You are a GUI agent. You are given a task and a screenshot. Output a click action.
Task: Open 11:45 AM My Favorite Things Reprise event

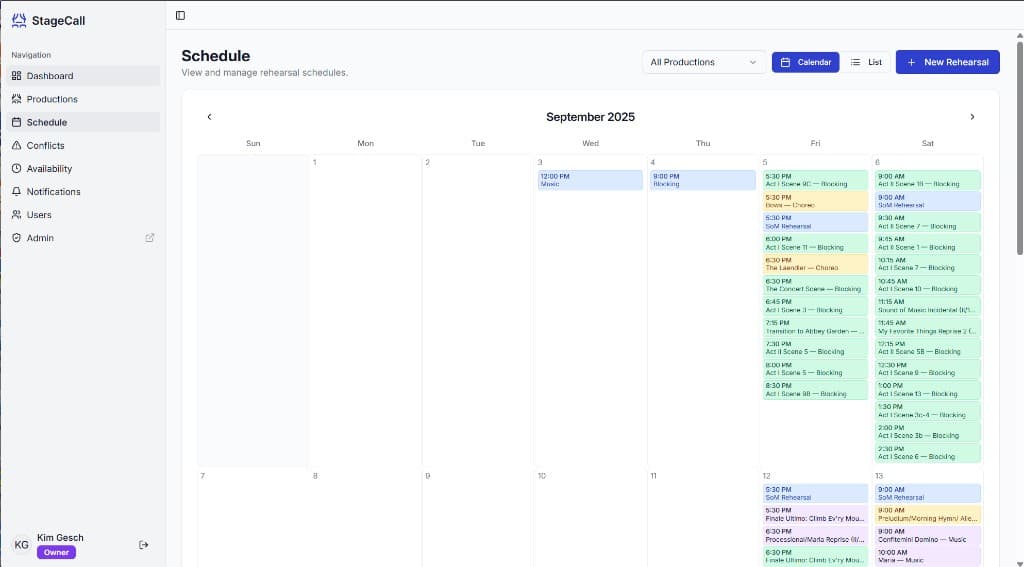click(x=928, y=327)
